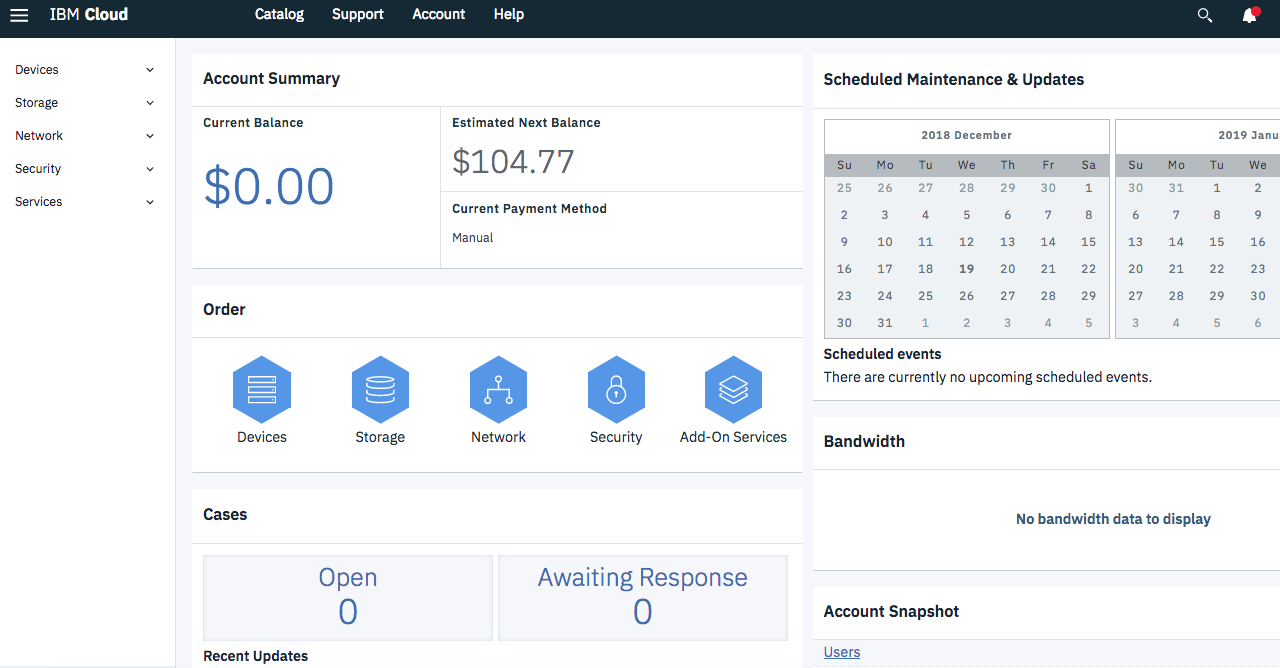Select the Storage hexagon icon
This screenshot has height=668, width=1280.
pos(380,390)
